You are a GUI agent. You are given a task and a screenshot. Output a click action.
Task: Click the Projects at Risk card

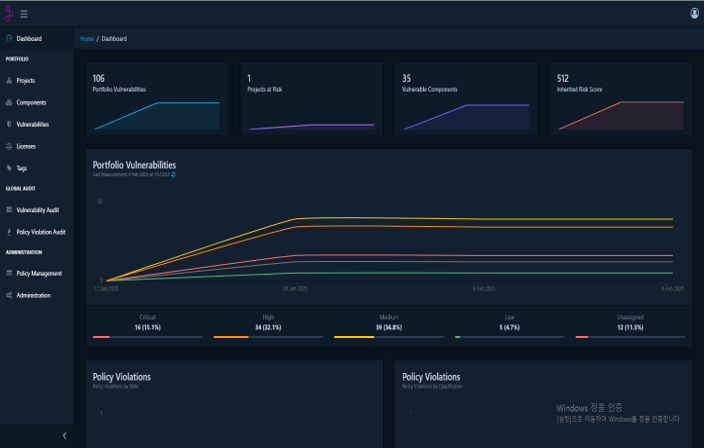click(x=311, y=99)
